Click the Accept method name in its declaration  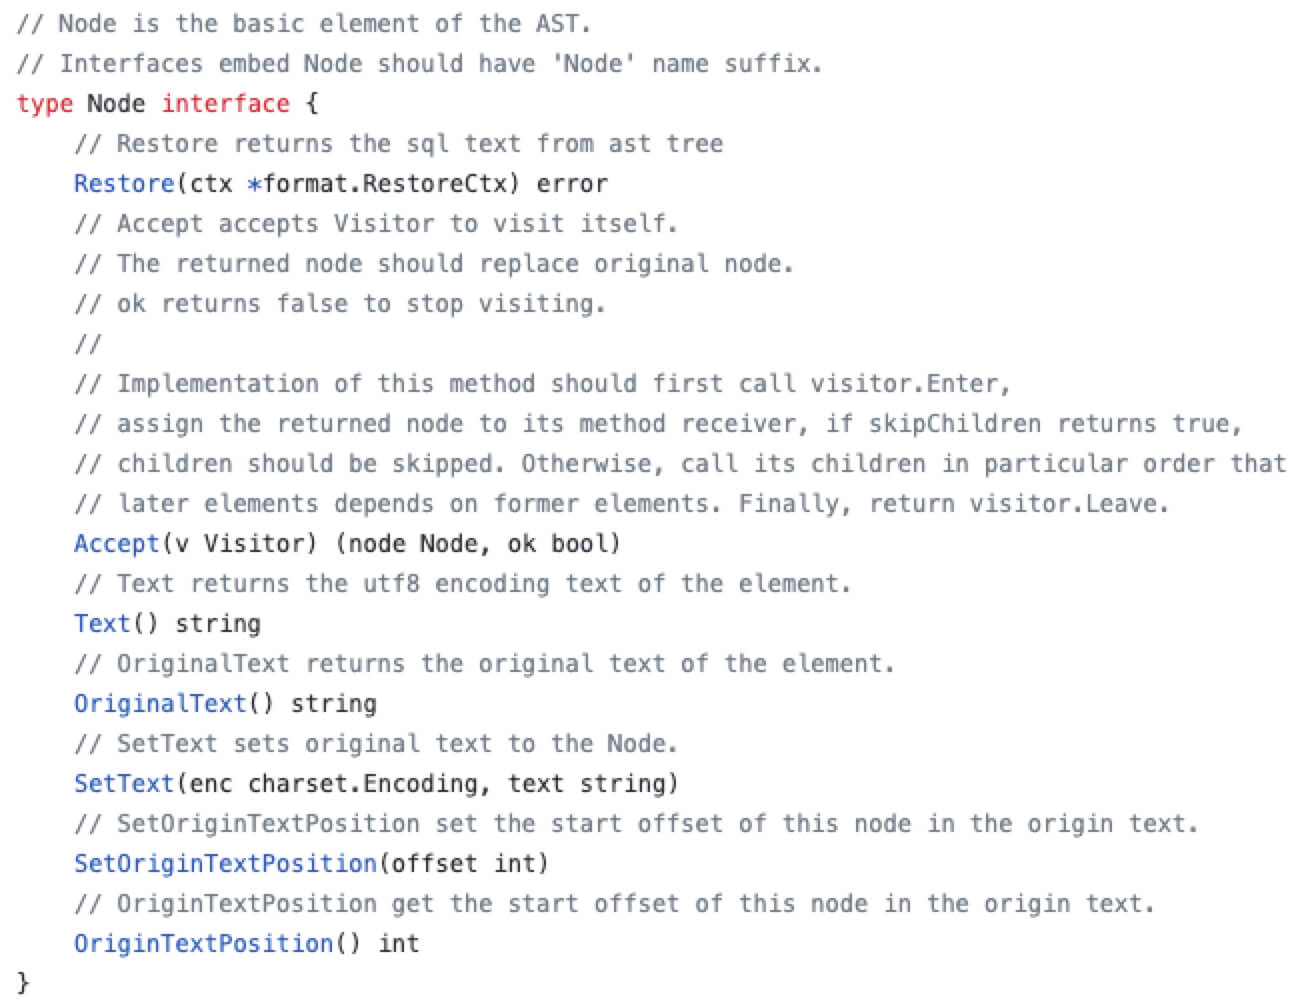point(116,544)
